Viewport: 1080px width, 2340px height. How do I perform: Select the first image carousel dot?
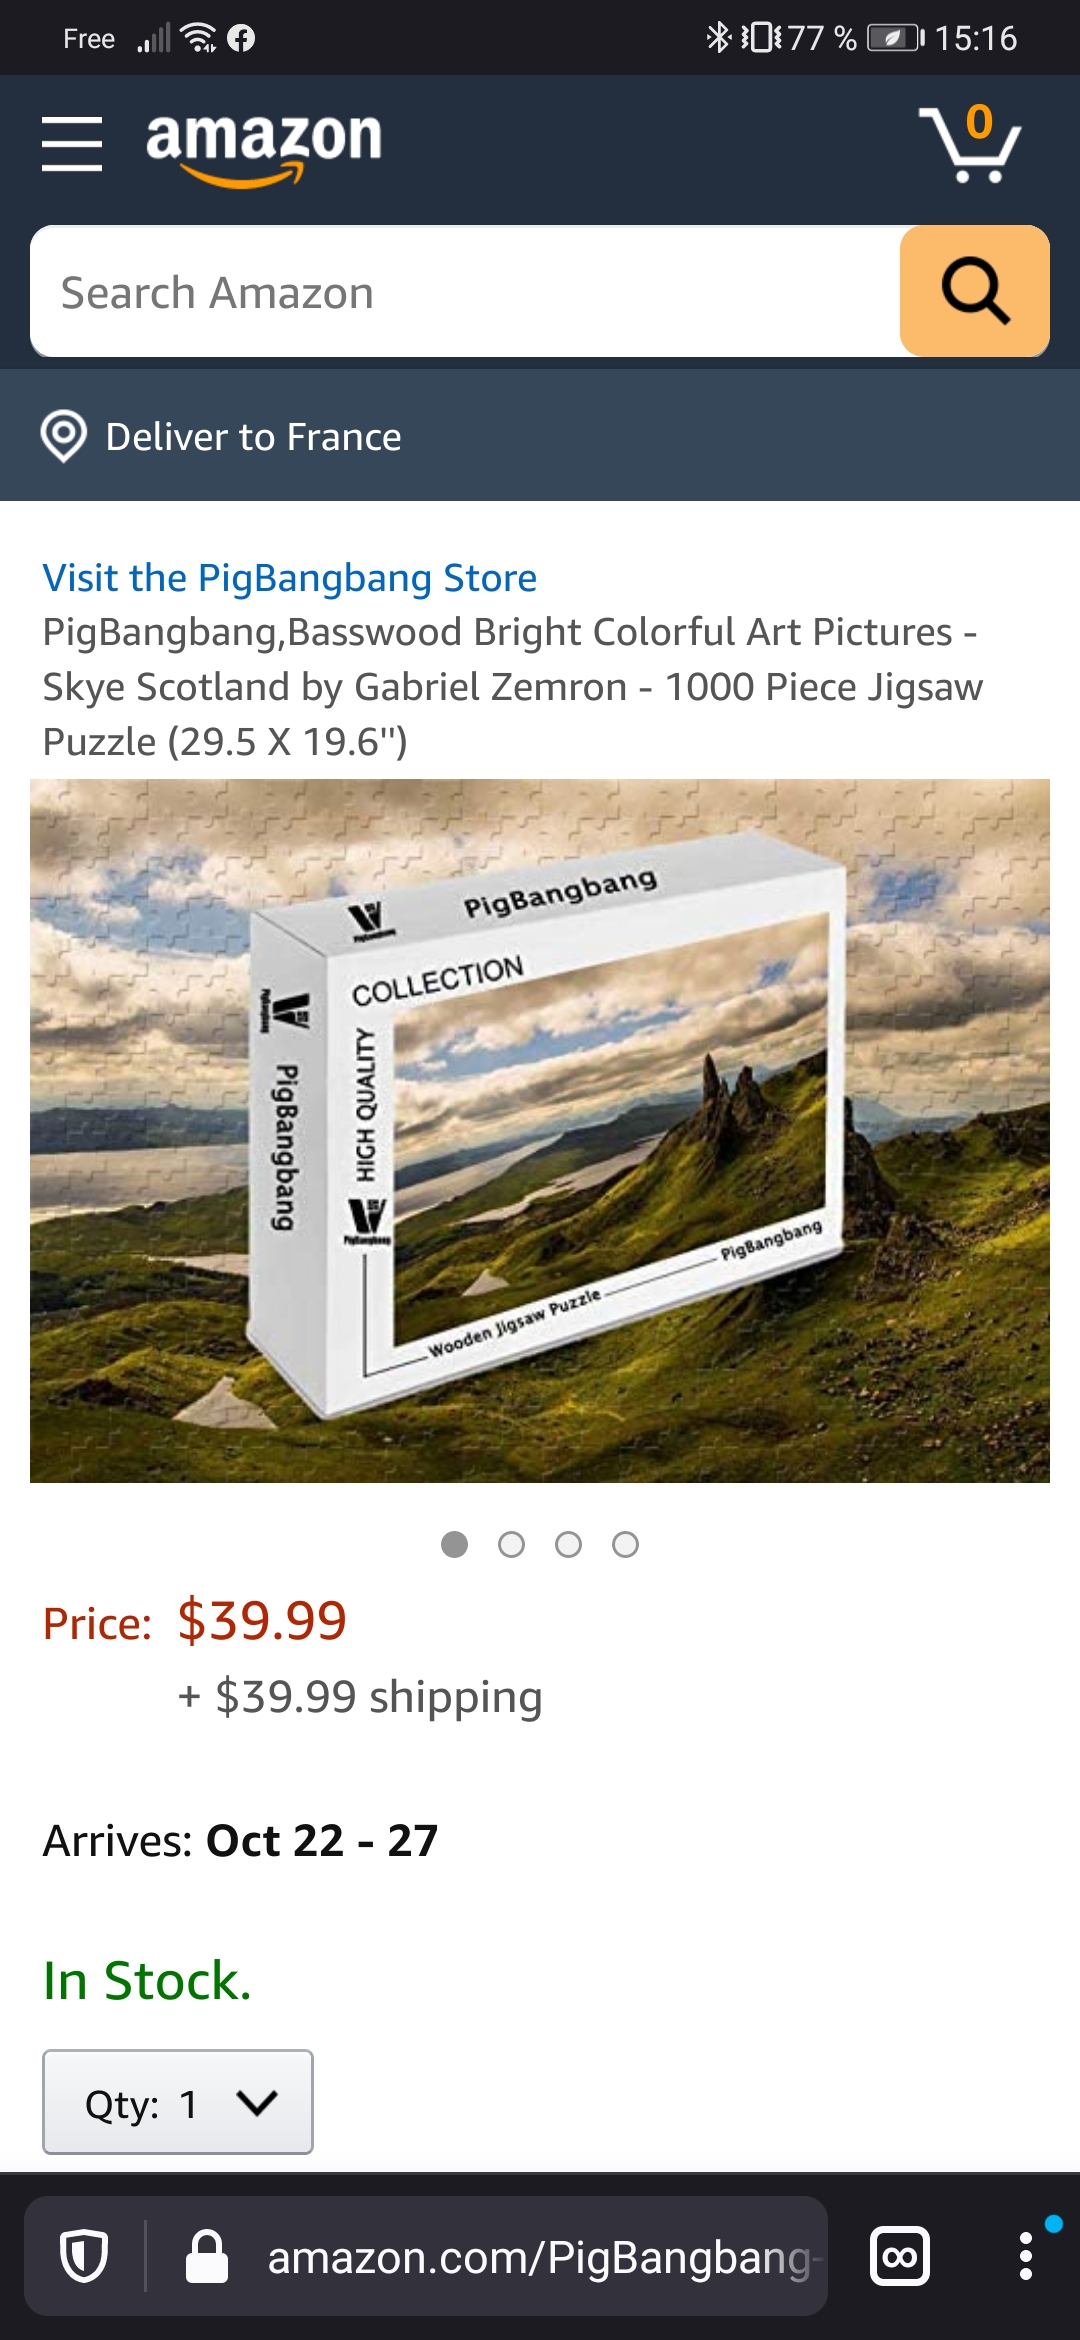click(455, 1545)
